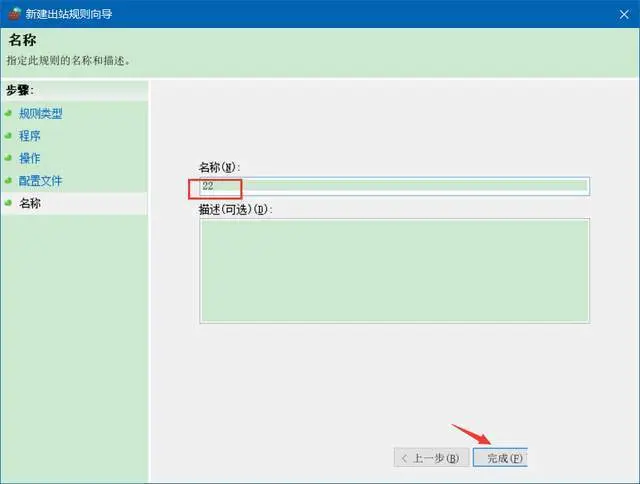This screenshot has width=640, height=484.
Task: Select the 配置文件 step
Action: (41, 181)
